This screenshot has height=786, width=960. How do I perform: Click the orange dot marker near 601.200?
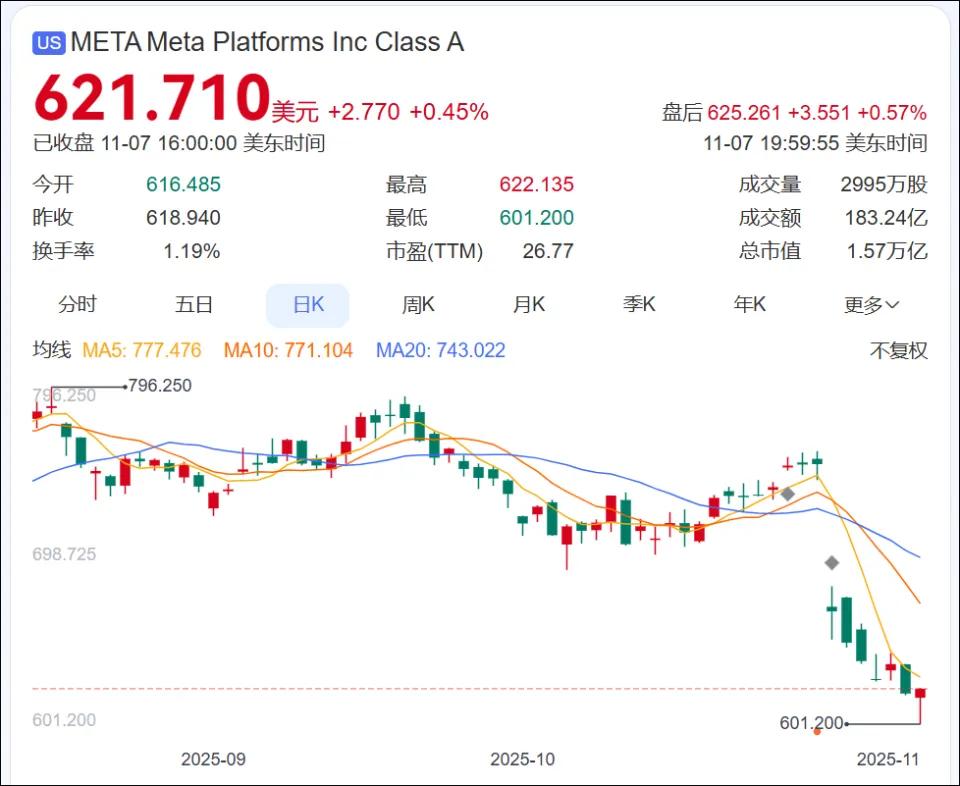[817, 731]
